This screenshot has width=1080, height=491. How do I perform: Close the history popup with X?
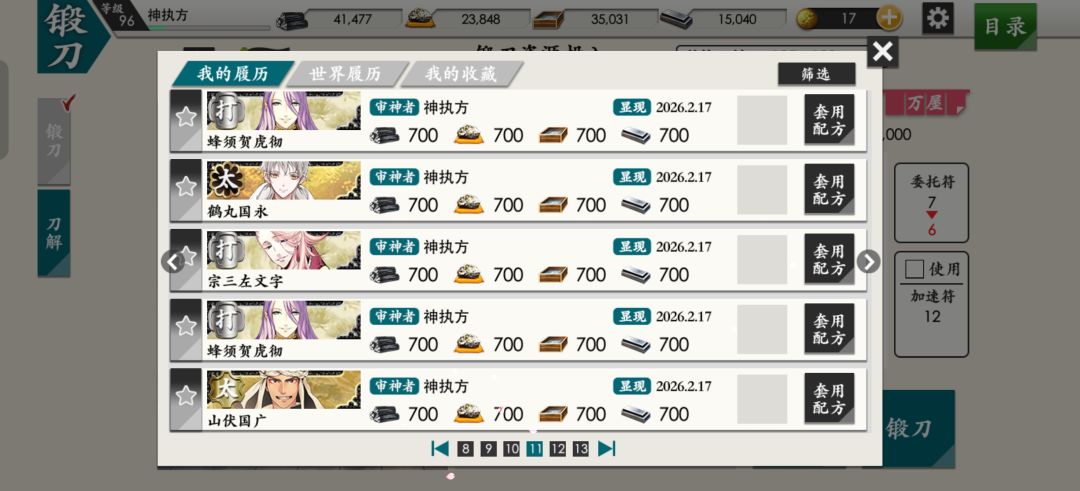(882, 52)
